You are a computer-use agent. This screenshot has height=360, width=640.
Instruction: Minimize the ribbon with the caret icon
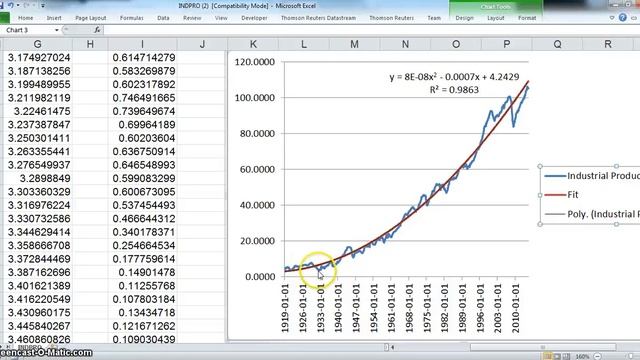tap(611, 18)
